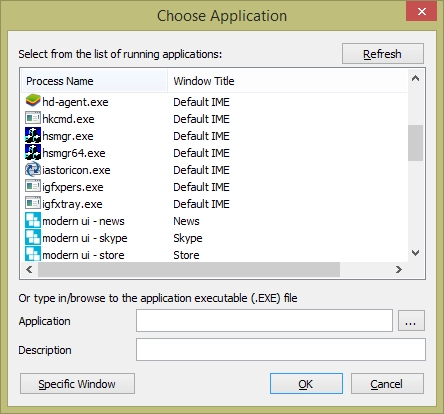Viewport: 444px width, 414px height.
Task: Click the horizontal scroll left arrow
Action: click(29, 269)
